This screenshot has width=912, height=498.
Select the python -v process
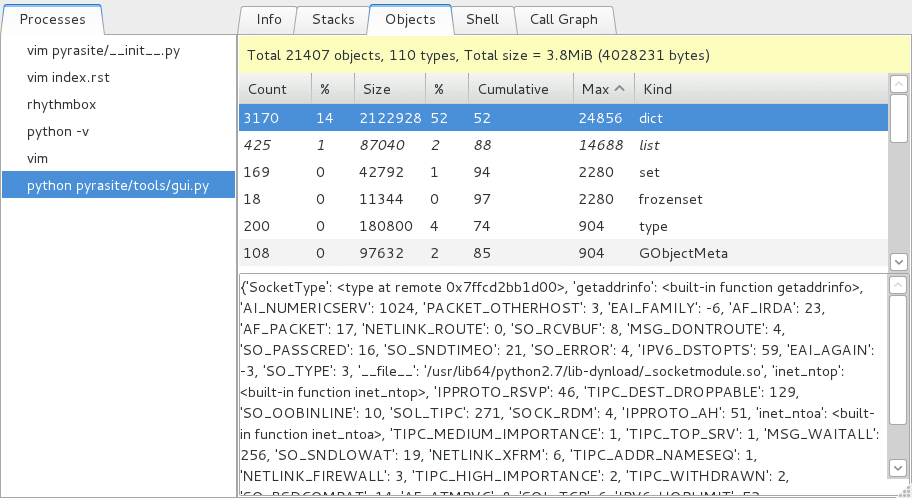coord(118,131)
